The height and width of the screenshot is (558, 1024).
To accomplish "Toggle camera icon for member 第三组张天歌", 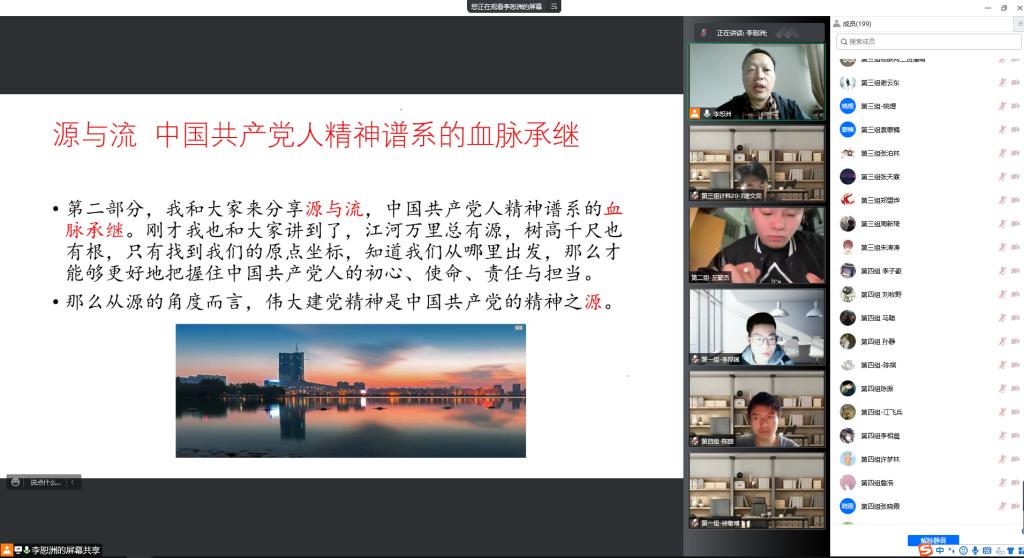I will [1015, 176].
